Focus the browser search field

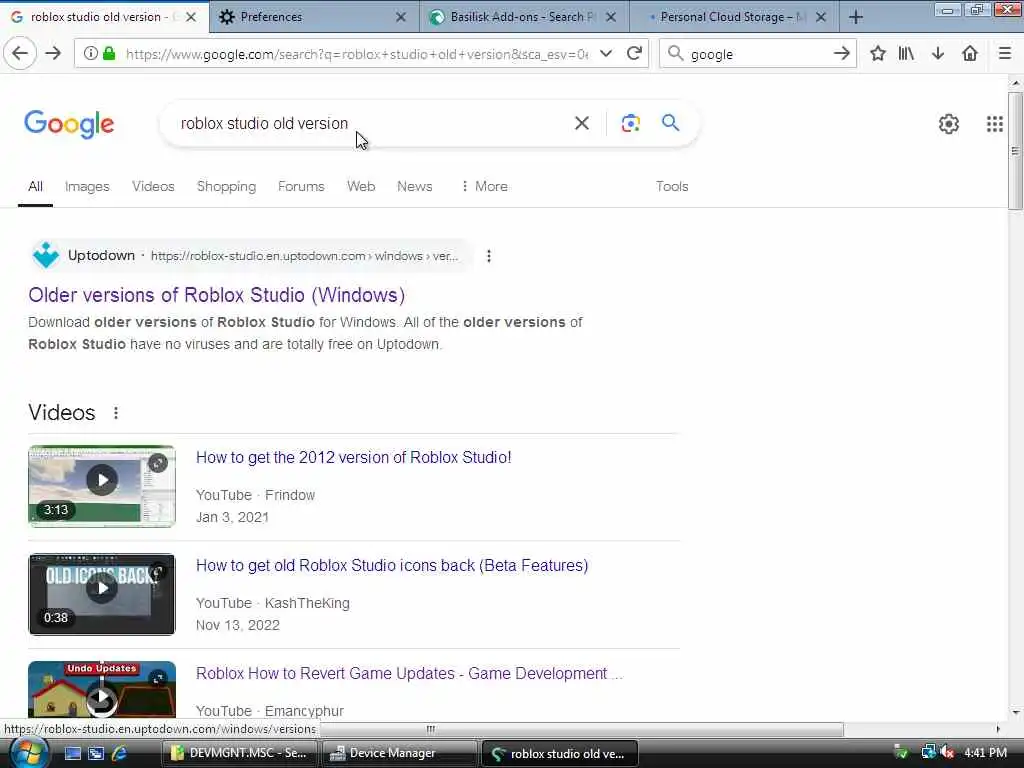point(758,54)
